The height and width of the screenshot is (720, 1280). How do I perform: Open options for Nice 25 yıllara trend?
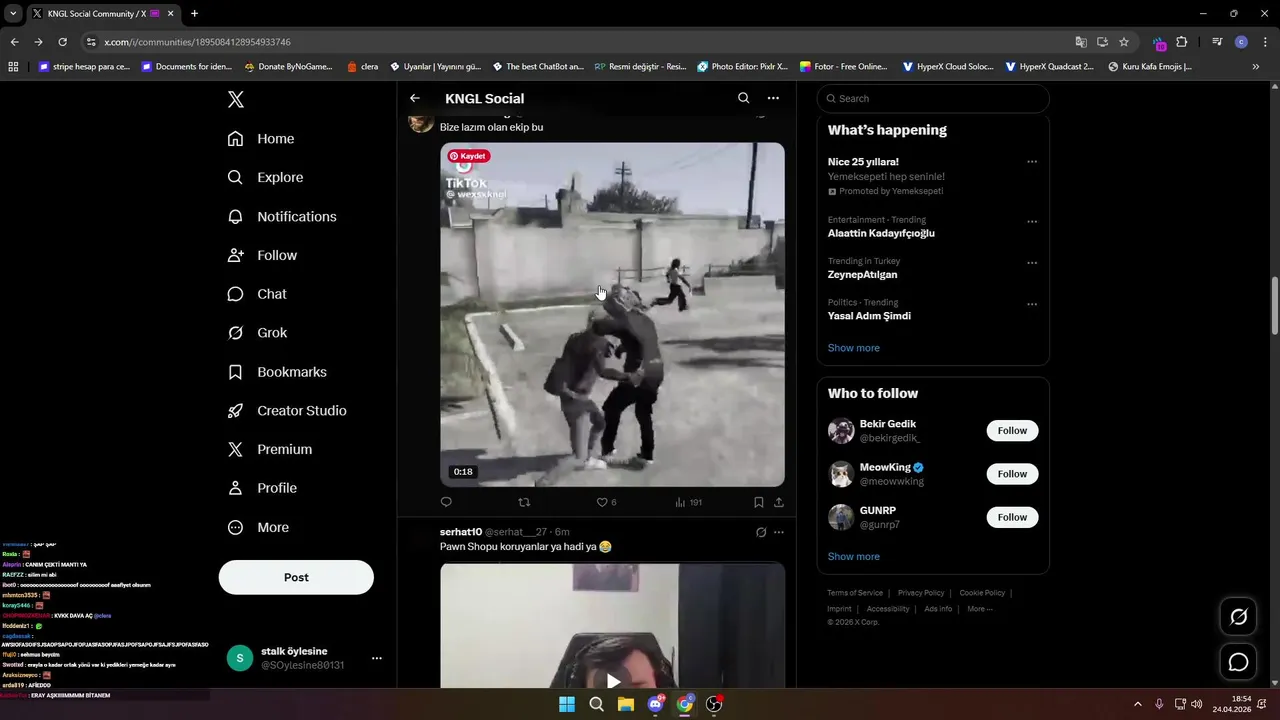click(x=1032, y=162)
